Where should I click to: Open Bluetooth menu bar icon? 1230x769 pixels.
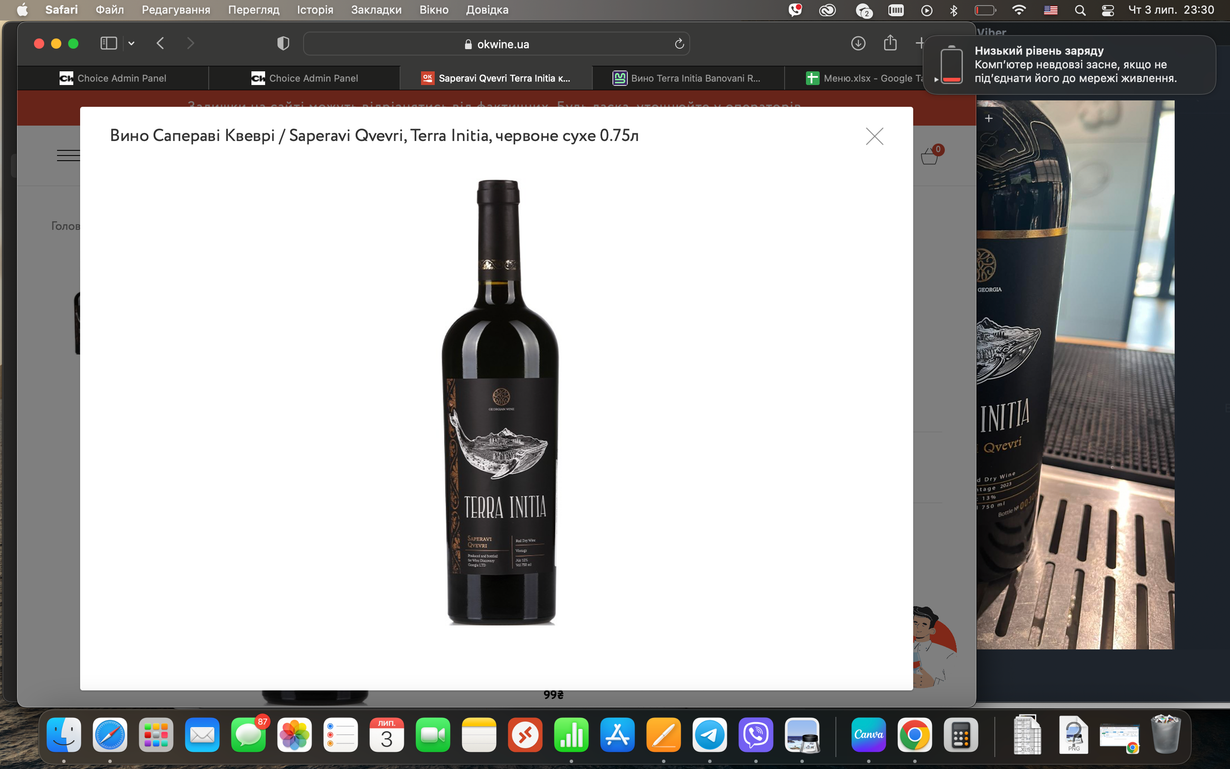(954, 10)
